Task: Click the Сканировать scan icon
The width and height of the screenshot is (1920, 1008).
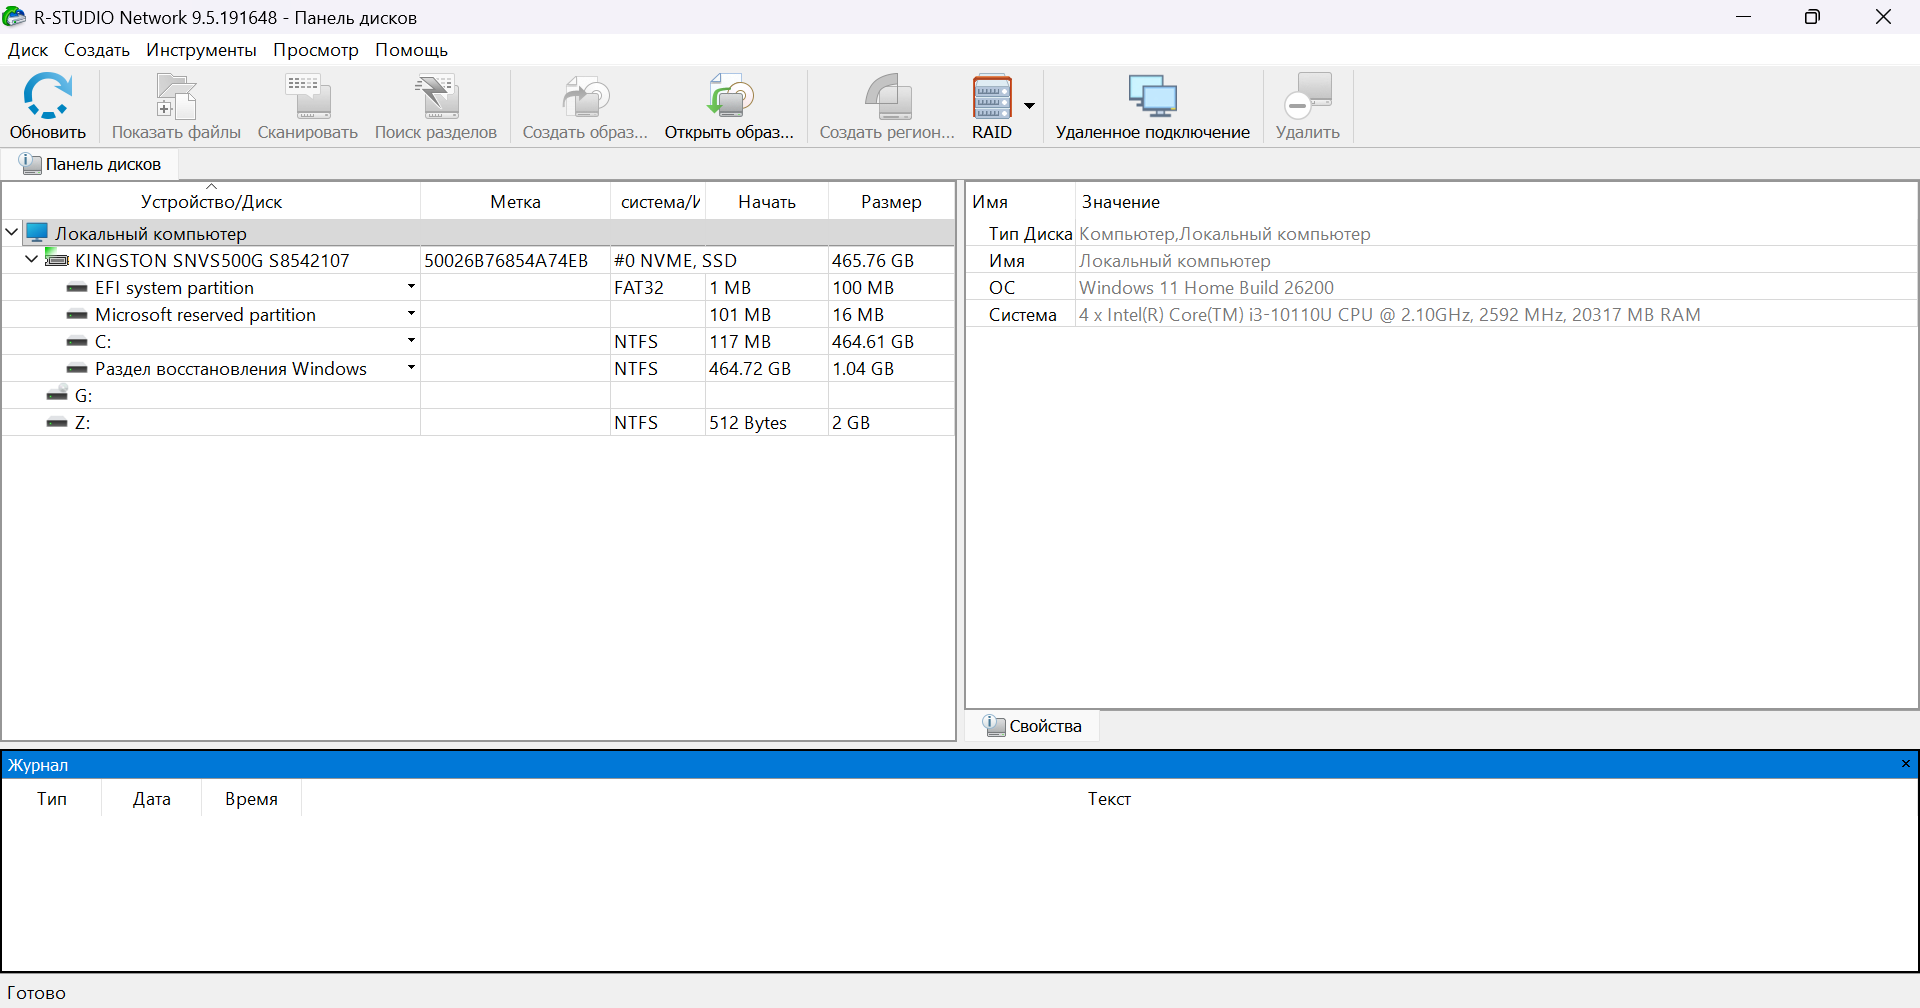Action: coord(307,98)
